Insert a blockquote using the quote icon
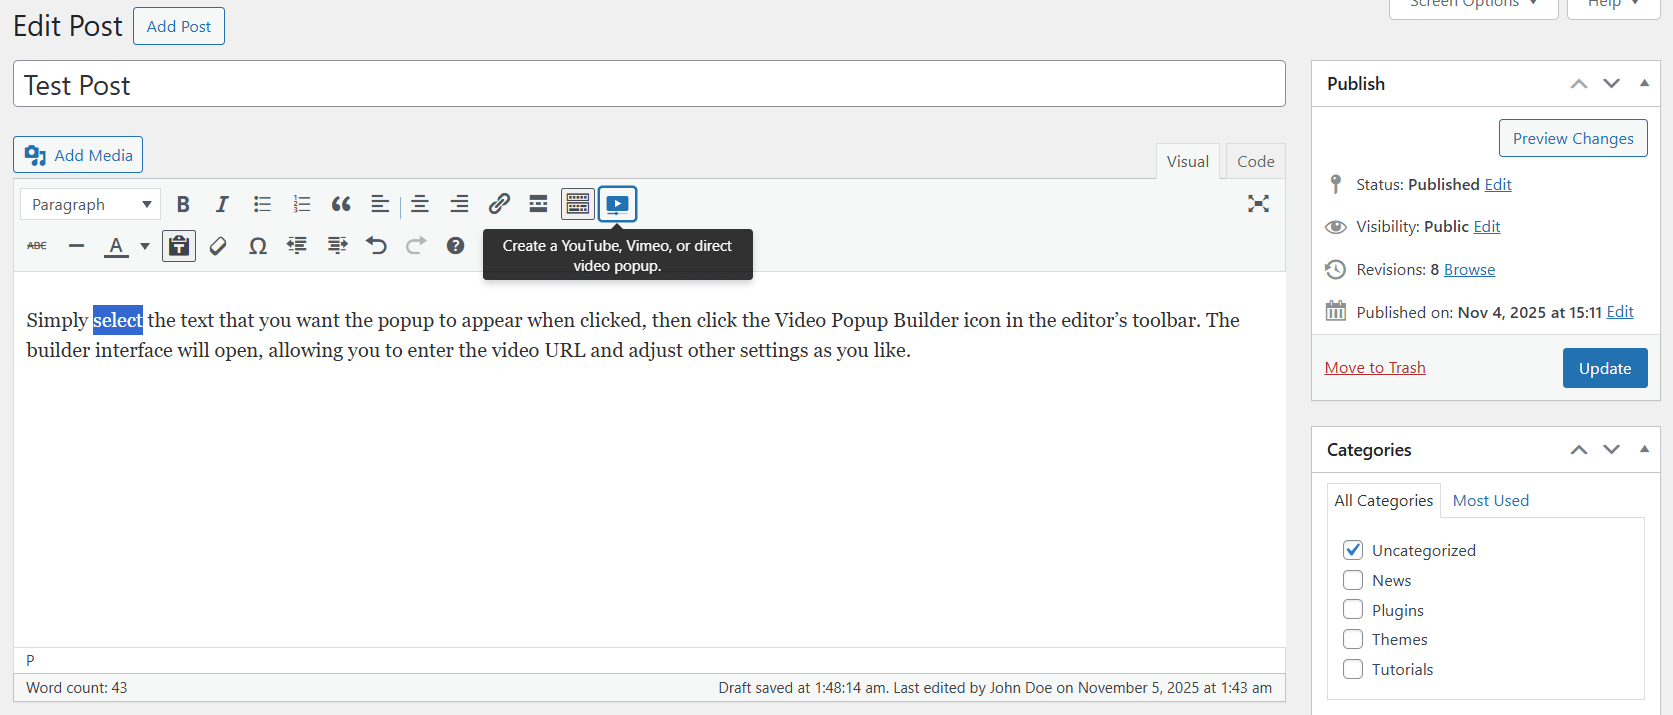 pos(341,204)
